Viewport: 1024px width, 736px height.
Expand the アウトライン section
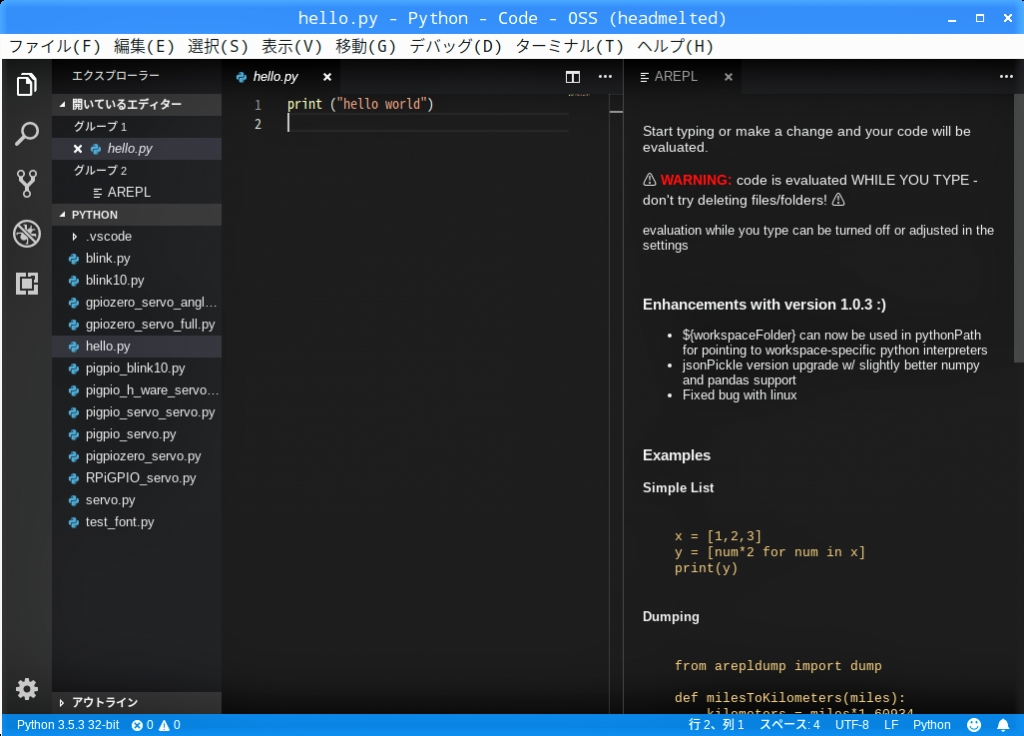[x=62, y=703]
